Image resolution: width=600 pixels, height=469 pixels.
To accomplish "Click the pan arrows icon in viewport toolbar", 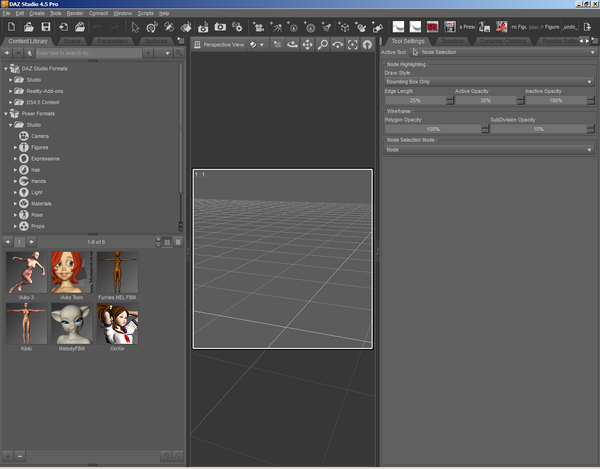I will click(307, 45).
